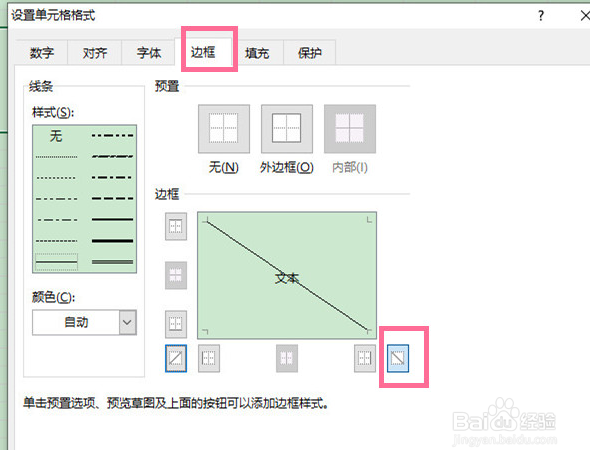
Task: Toggle the inside vertical border button
Action: [x=287, y=358]
